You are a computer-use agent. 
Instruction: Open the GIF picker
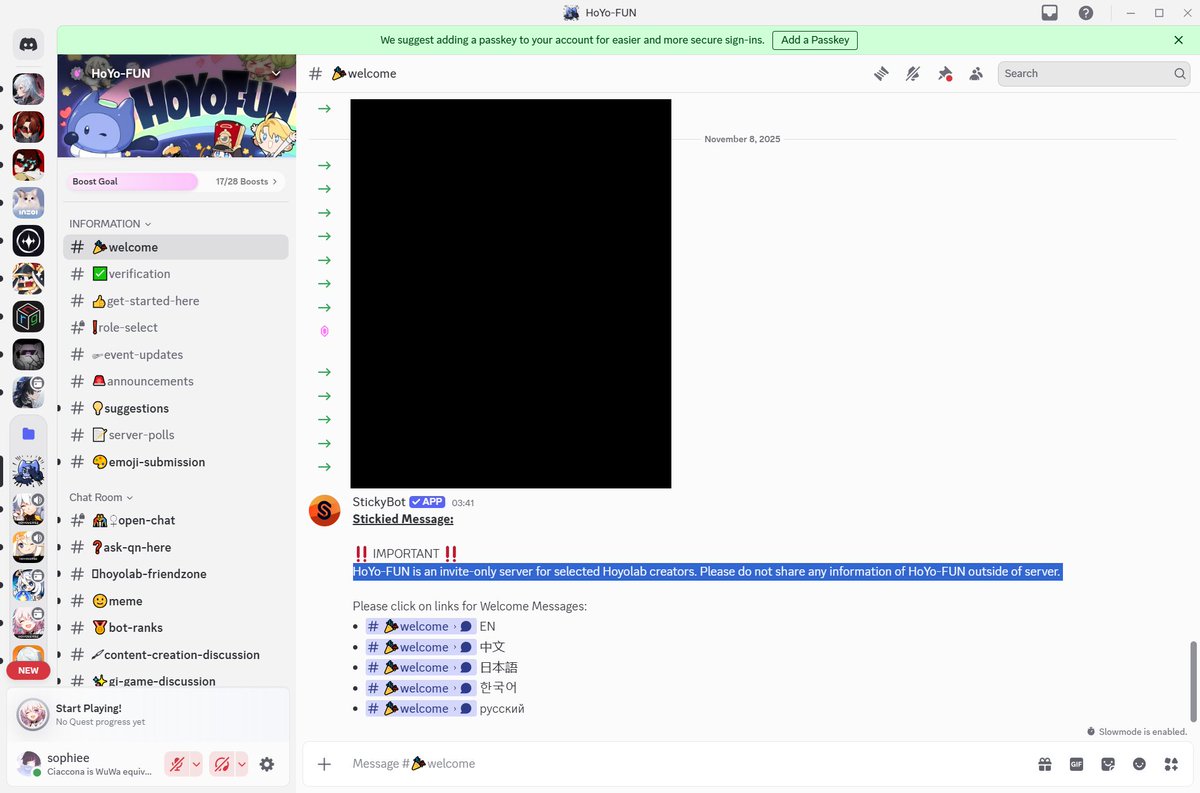[1076, 764]
